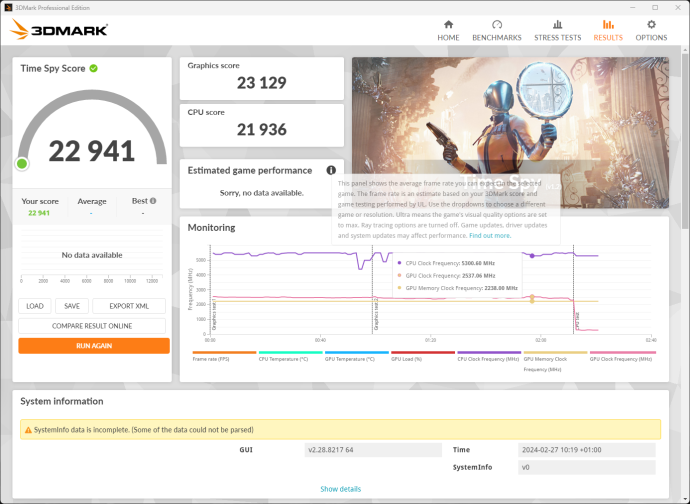Click the Graphics score value 23 129

[x=261, y=83]
